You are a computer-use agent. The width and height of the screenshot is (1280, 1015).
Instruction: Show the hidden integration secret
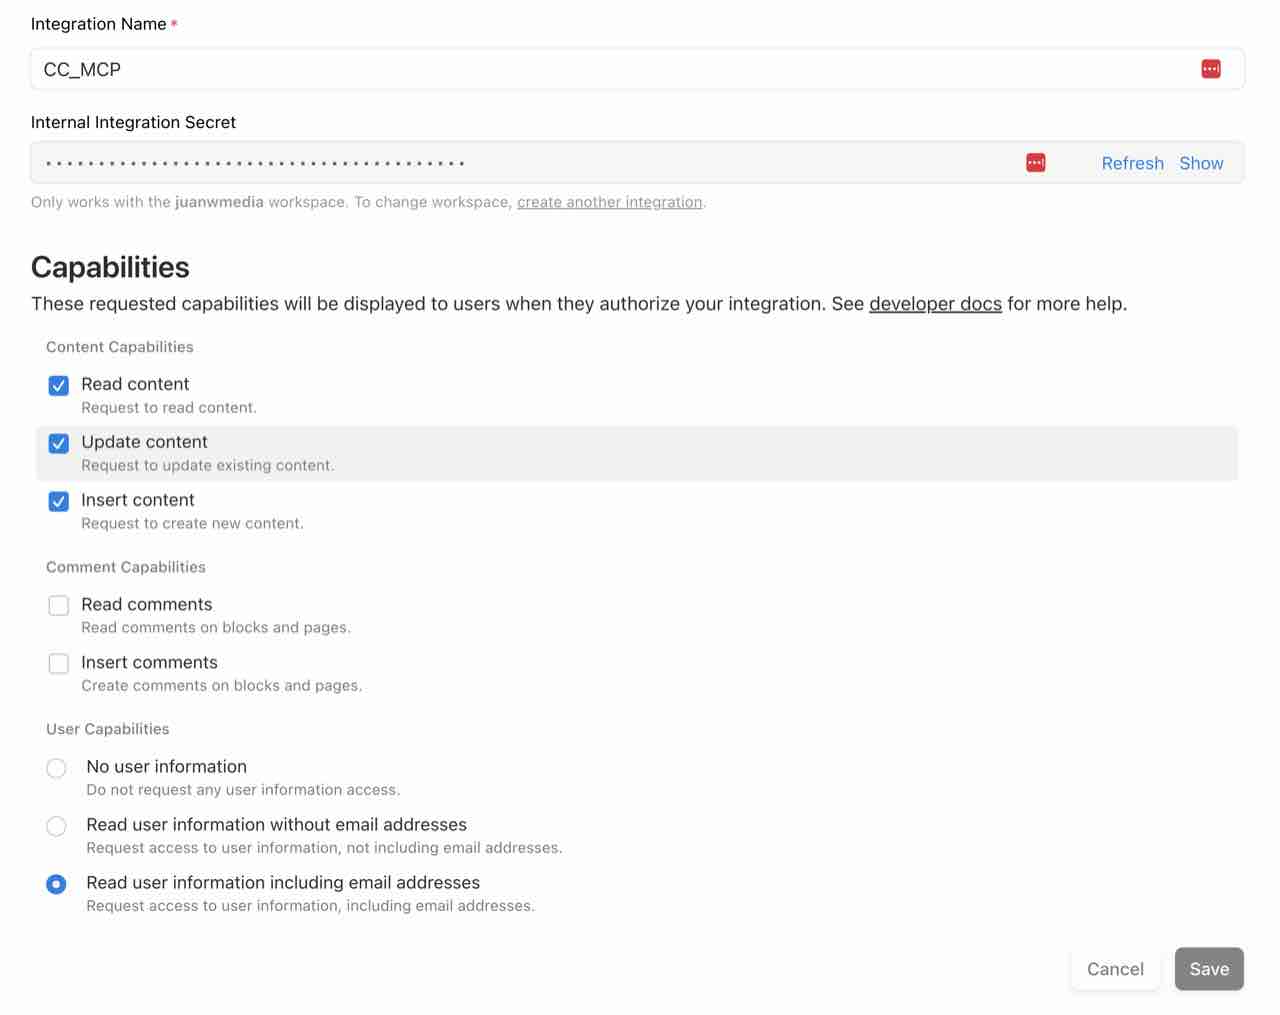click(x=1201, y=163)
